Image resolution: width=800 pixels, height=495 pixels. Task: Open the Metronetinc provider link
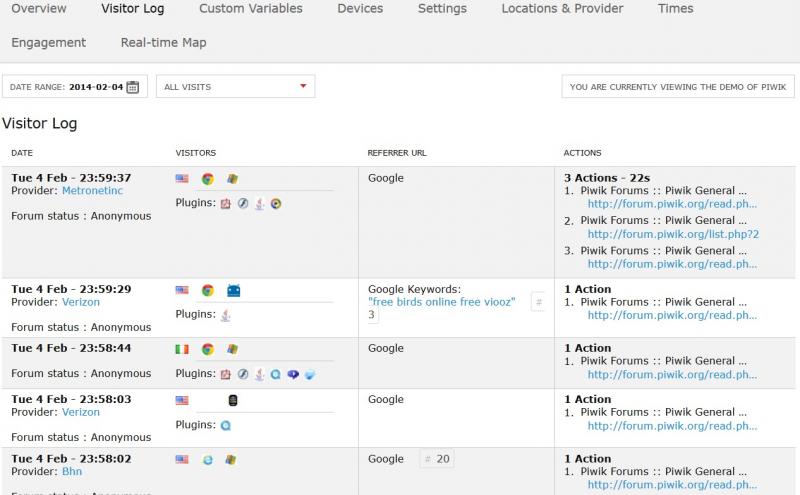(92, 191)
